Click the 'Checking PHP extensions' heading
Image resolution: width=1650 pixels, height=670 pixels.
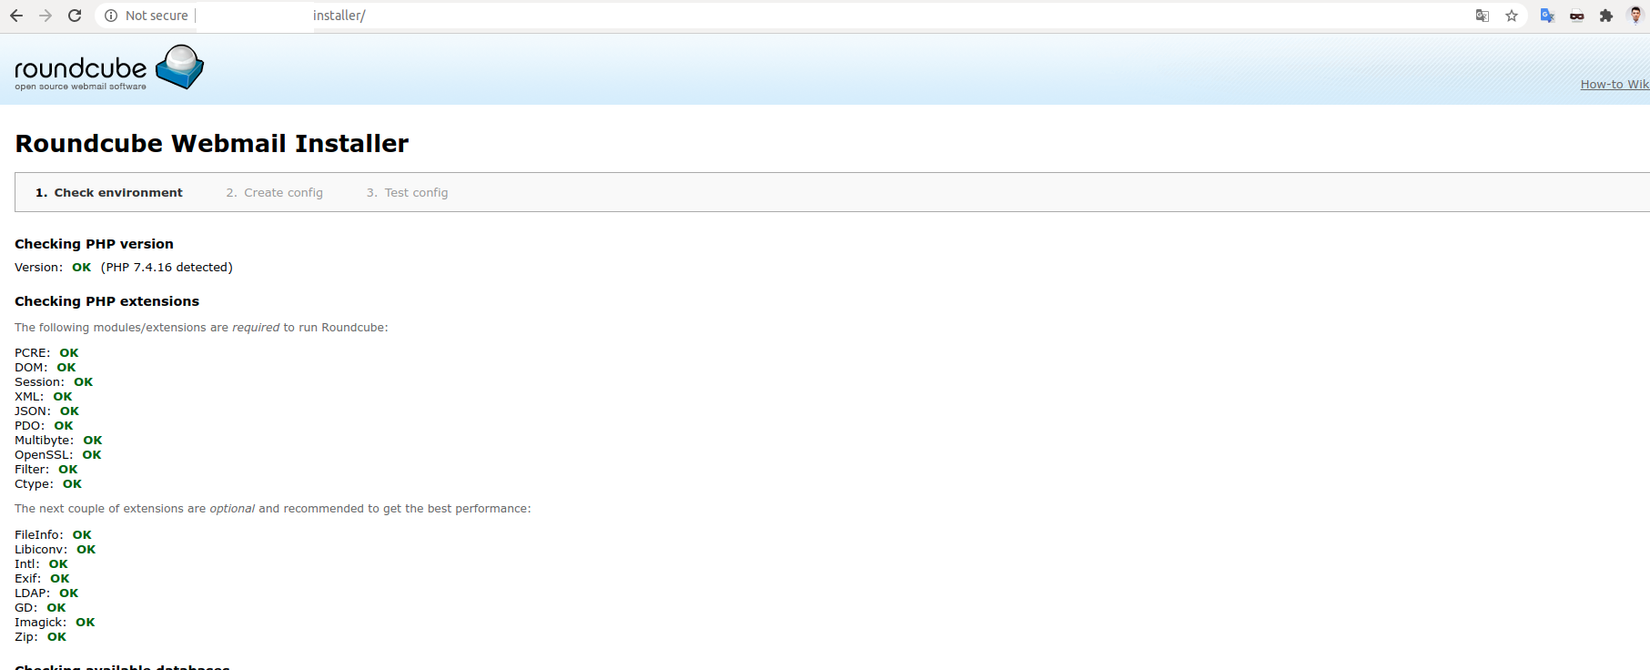click(x=107, y=301)
